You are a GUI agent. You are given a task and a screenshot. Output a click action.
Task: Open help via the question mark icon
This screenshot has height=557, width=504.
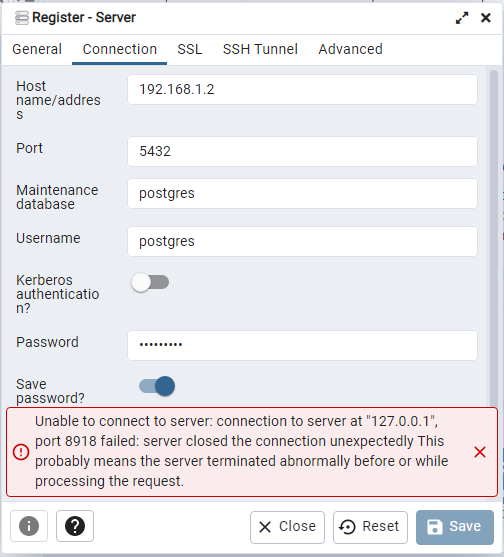[x=75, y=526]
